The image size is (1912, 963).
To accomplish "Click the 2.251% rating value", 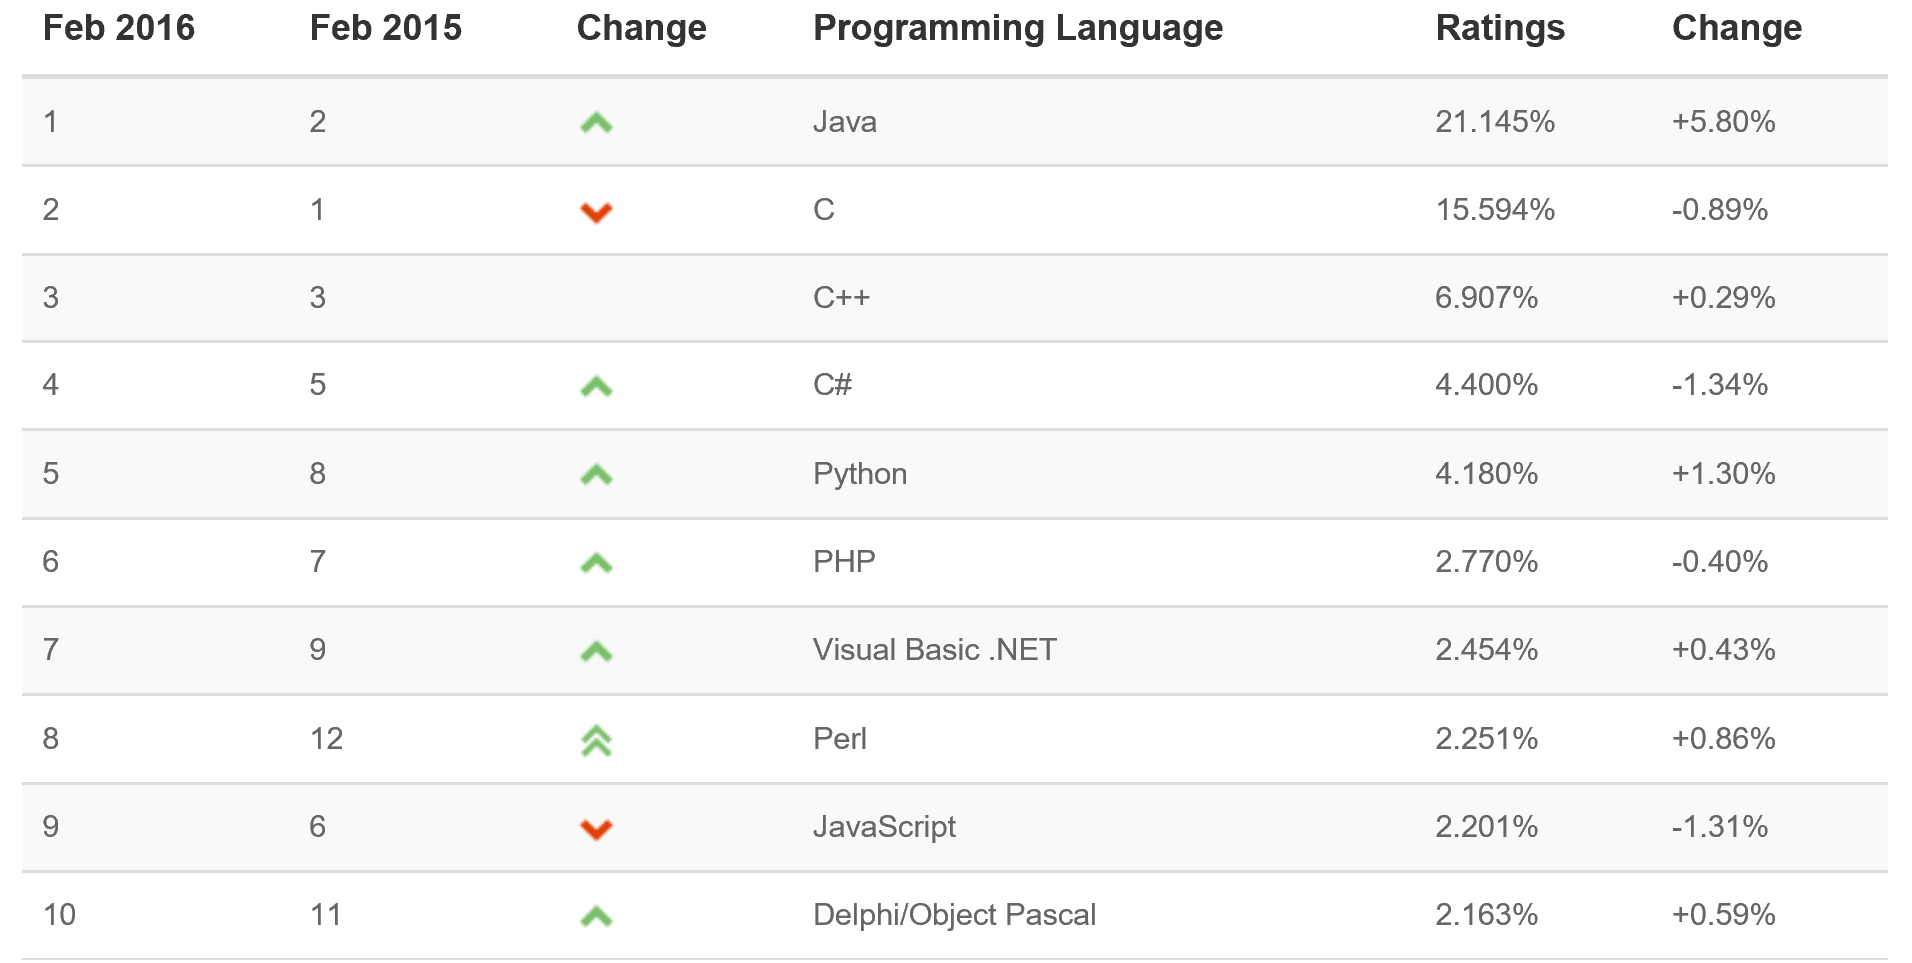I will point(1487,739).
